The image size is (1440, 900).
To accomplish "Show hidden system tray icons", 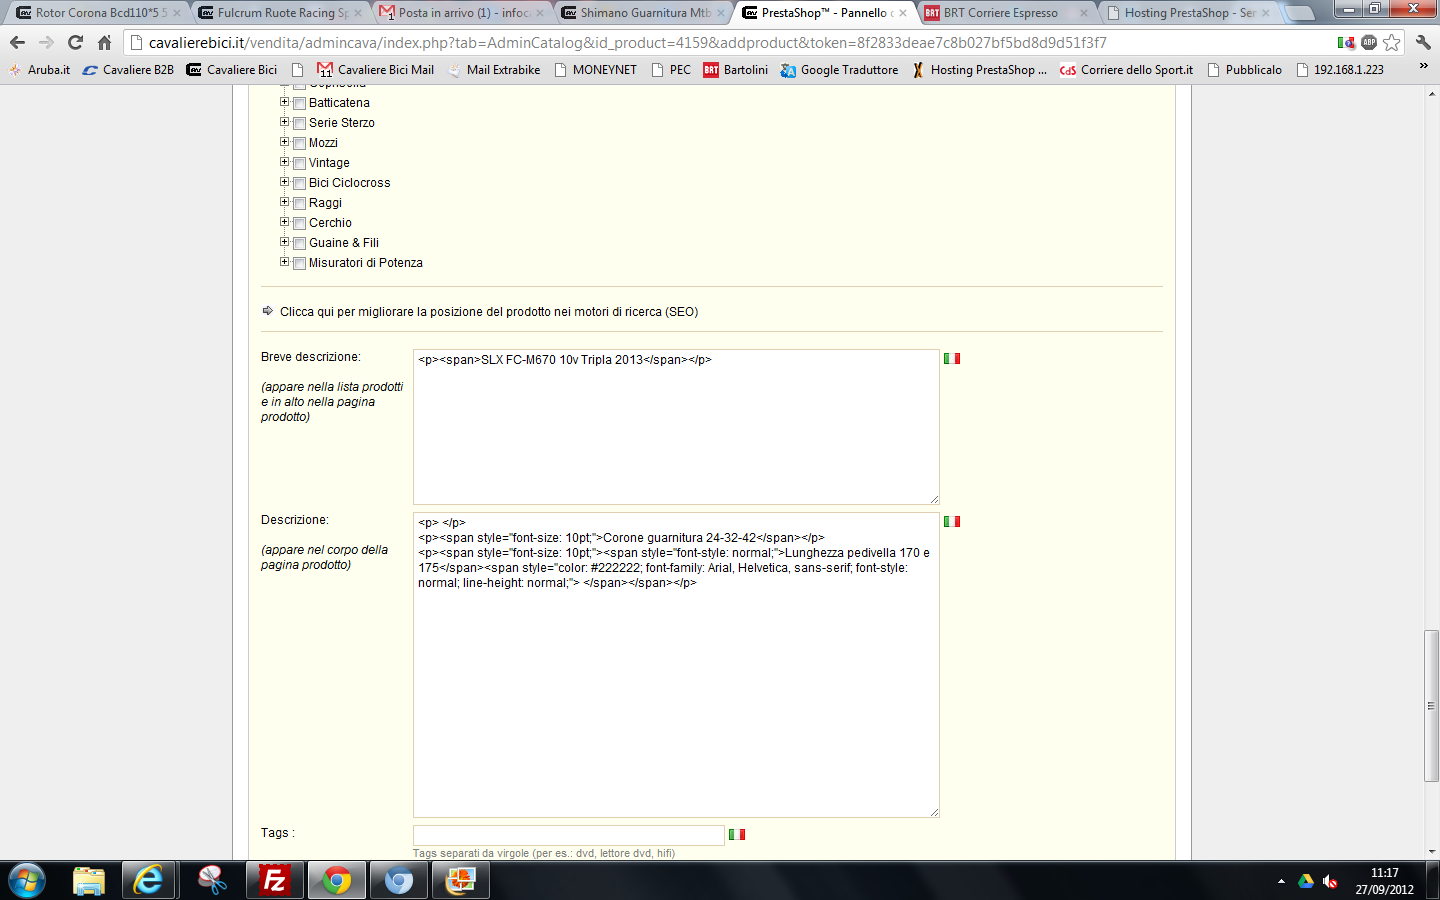I will tap(1281, 881).
